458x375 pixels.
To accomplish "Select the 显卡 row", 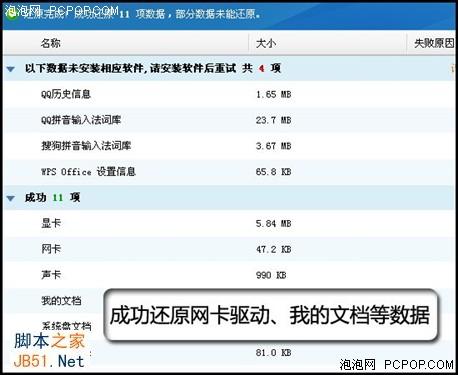I will [x=229, y=223].
